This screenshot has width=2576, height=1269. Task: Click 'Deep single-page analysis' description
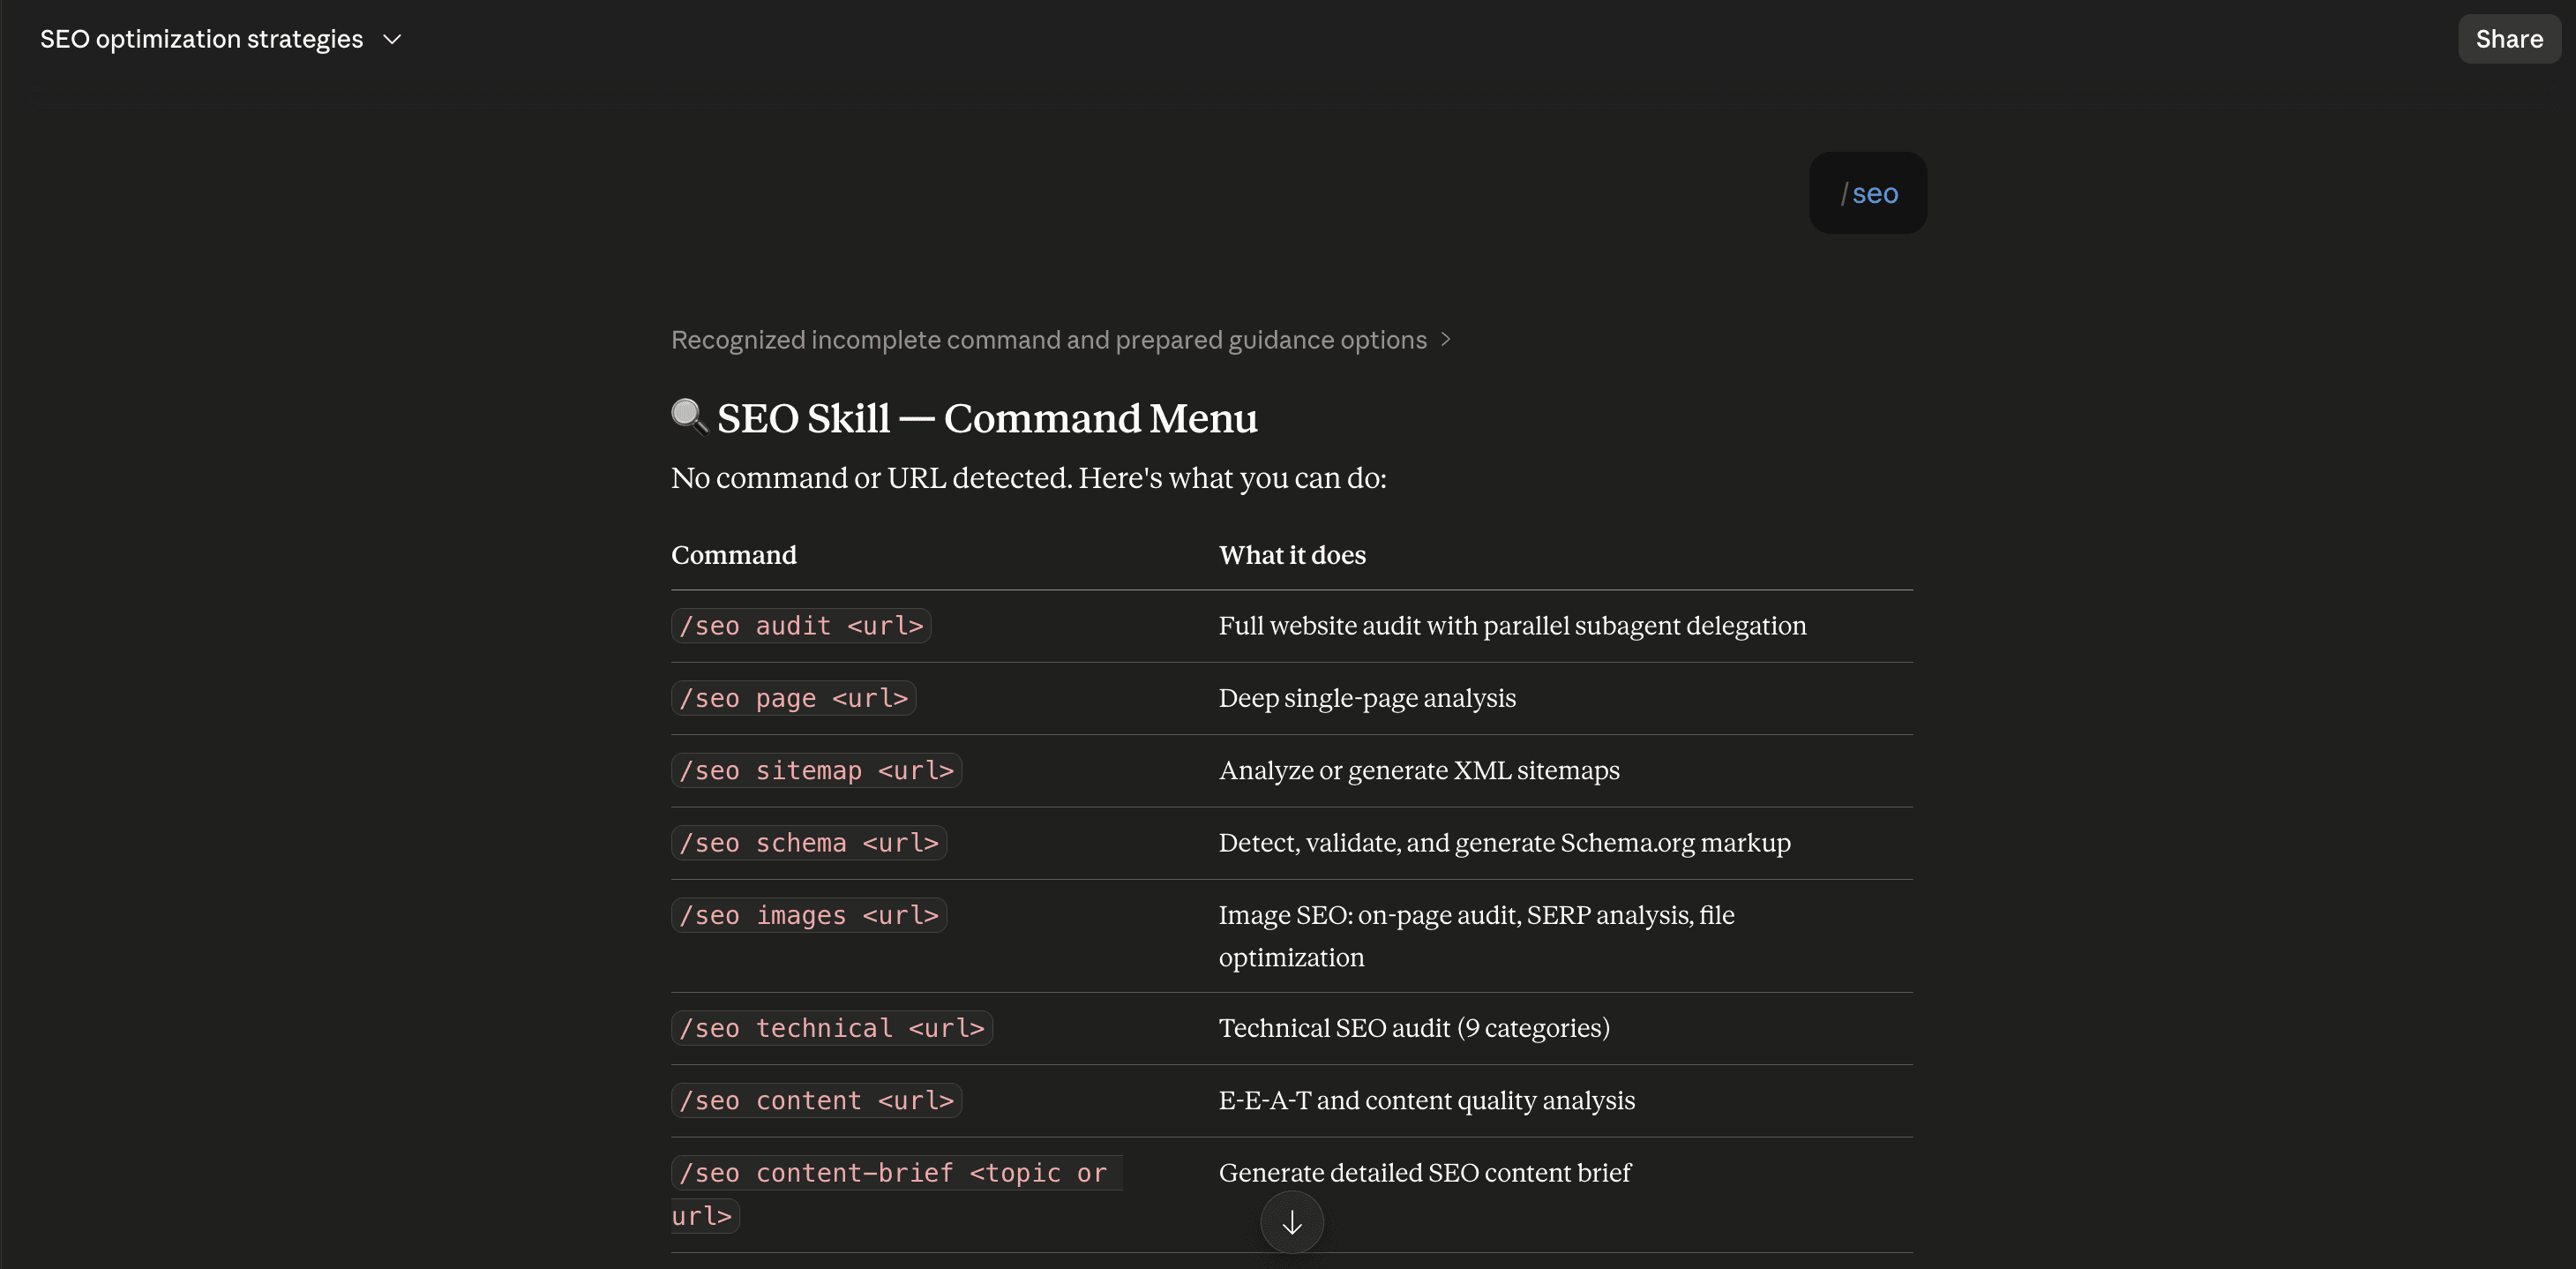click(x=1367, y=698)
